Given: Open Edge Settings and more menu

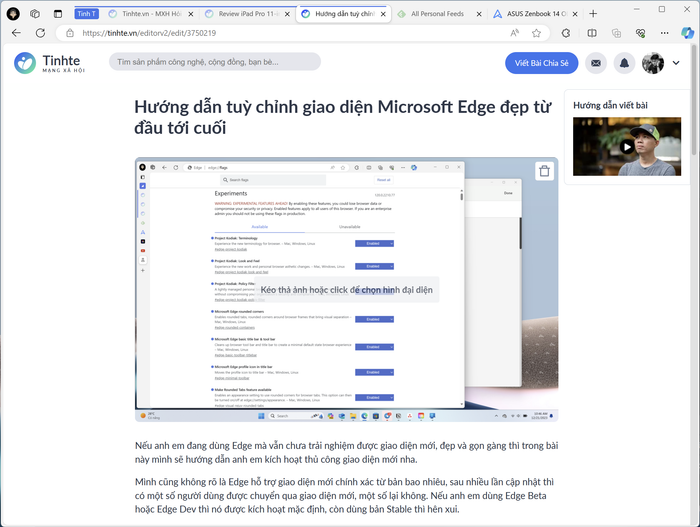Looking at the screenshot, I should point(665,33).
